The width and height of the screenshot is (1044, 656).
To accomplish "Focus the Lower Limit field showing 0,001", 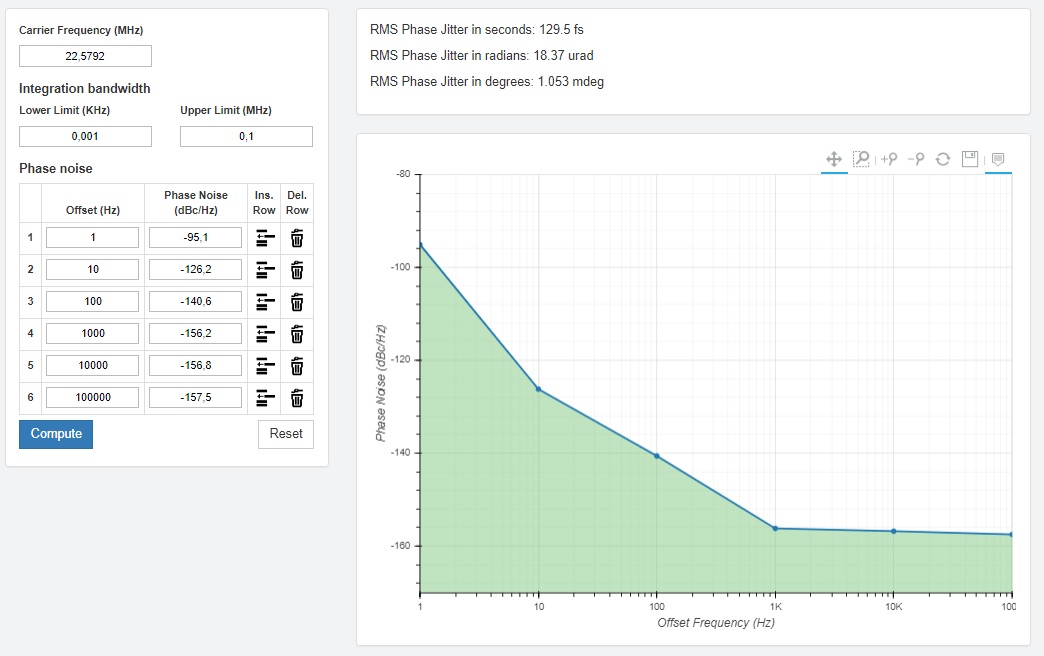I will point(85,137).
